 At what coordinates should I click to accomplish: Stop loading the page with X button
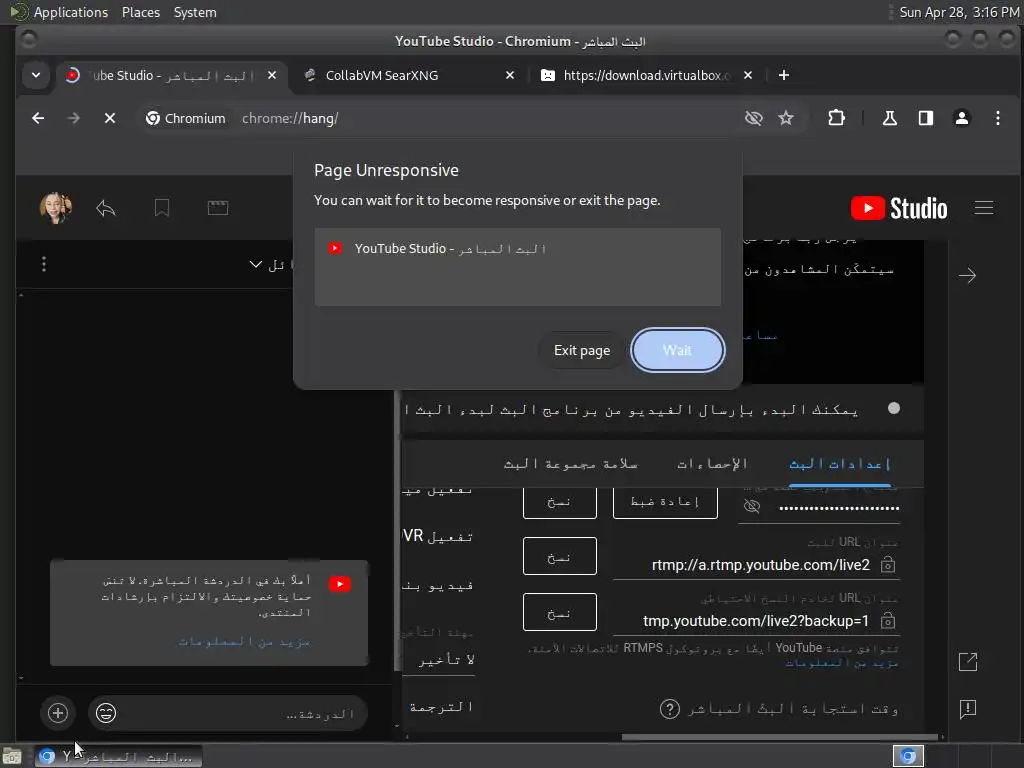110,118
